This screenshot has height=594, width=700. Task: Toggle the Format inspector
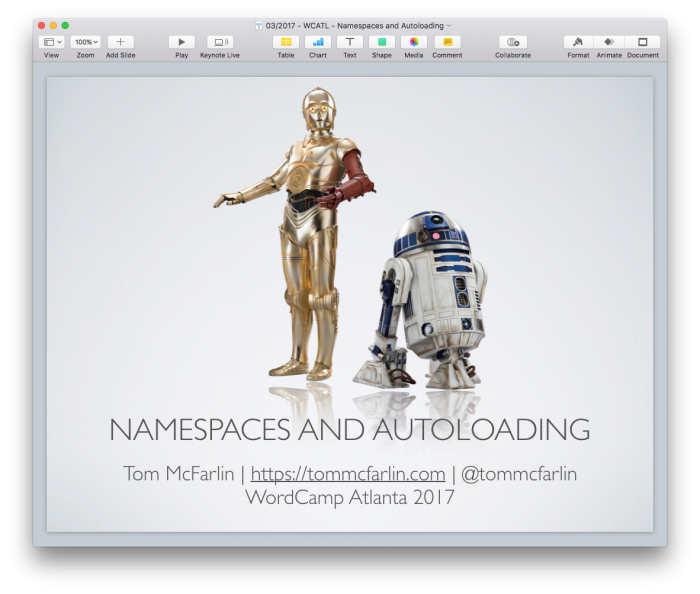(x=578, y=42)
